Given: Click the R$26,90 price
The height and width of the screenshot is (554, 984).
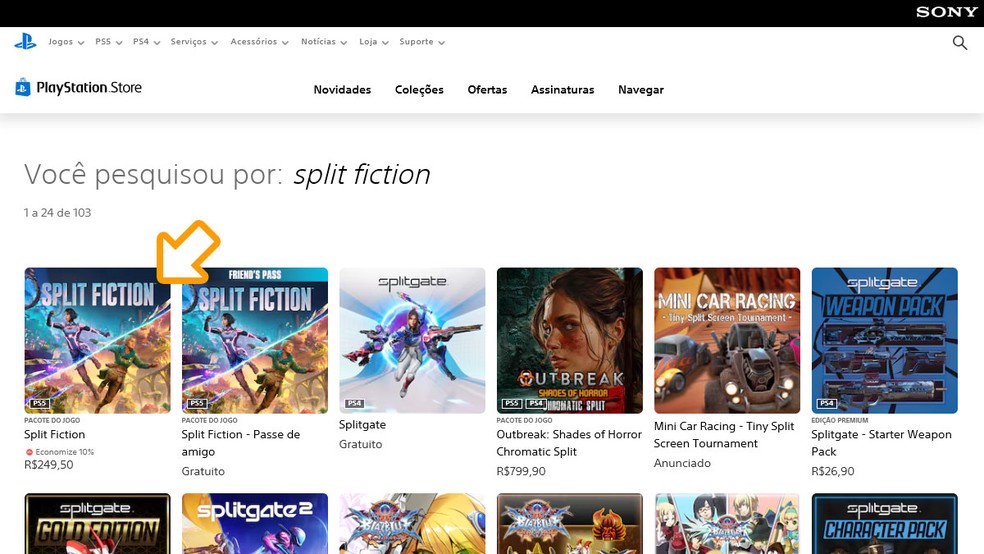Looking at the screenshot, I should 833,471.
